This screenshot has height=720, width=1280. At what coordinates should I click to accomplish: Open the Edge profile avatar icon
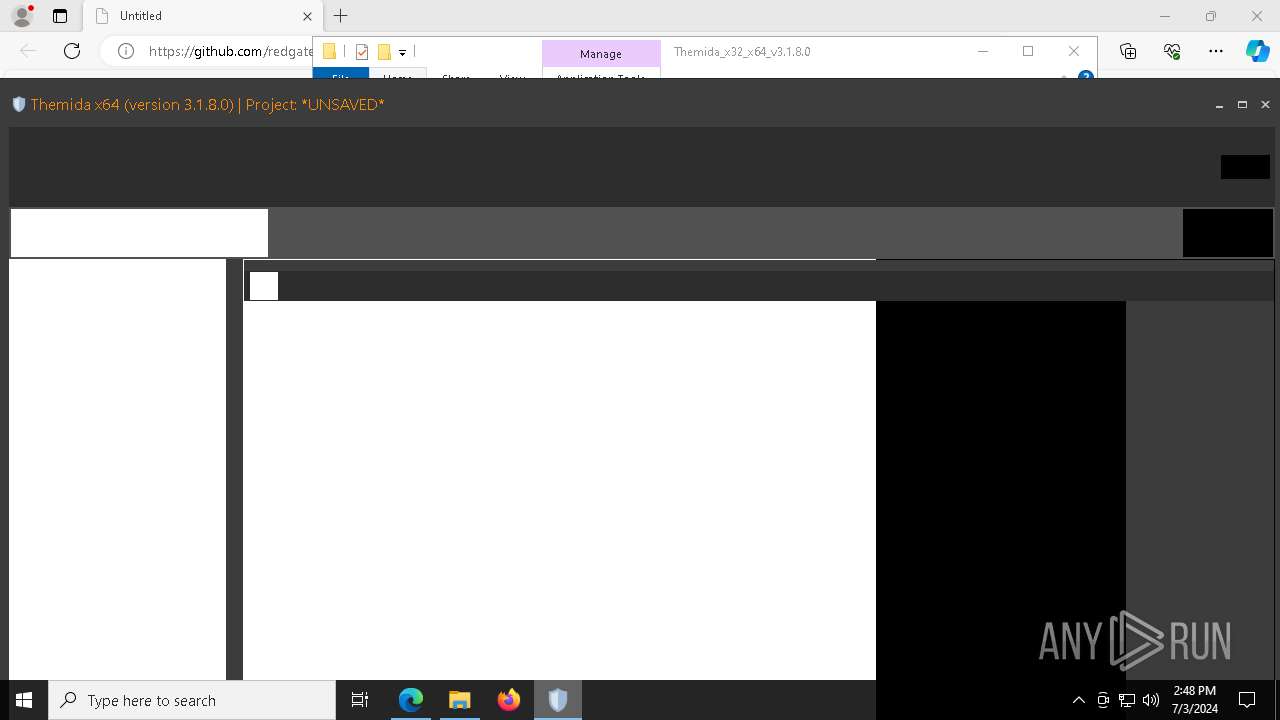coord(21,16)
